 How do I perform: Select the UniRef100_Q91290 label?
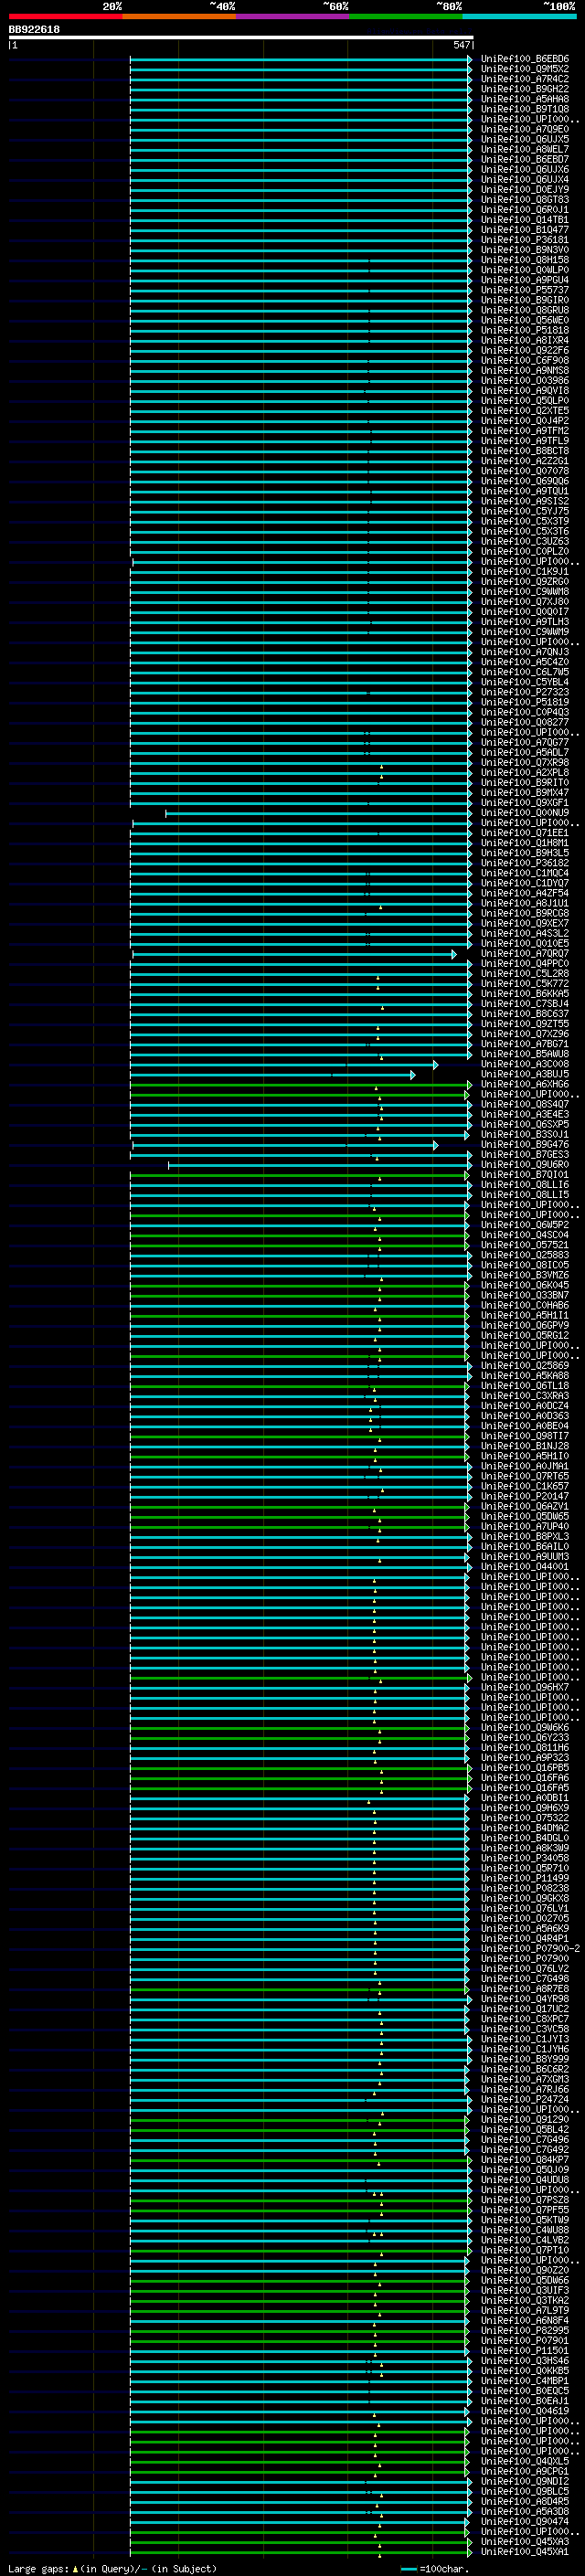pos(524,2119)
